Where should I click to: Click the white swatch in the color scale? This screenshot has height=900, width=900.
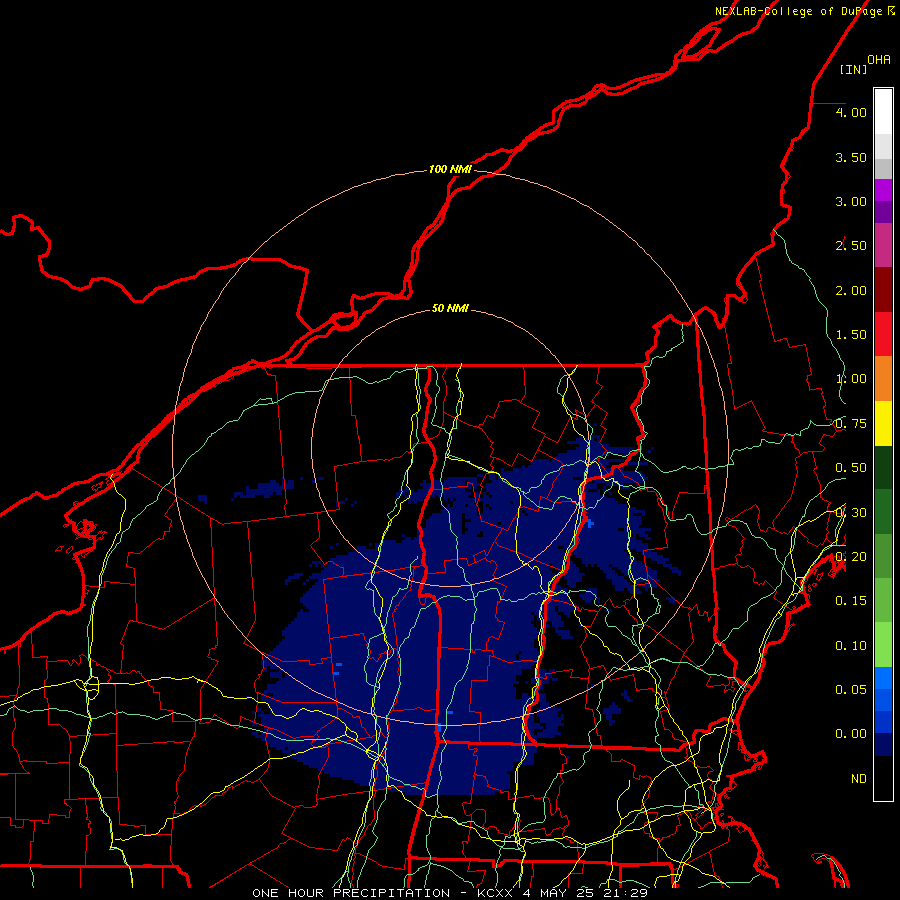click(883, 112)
